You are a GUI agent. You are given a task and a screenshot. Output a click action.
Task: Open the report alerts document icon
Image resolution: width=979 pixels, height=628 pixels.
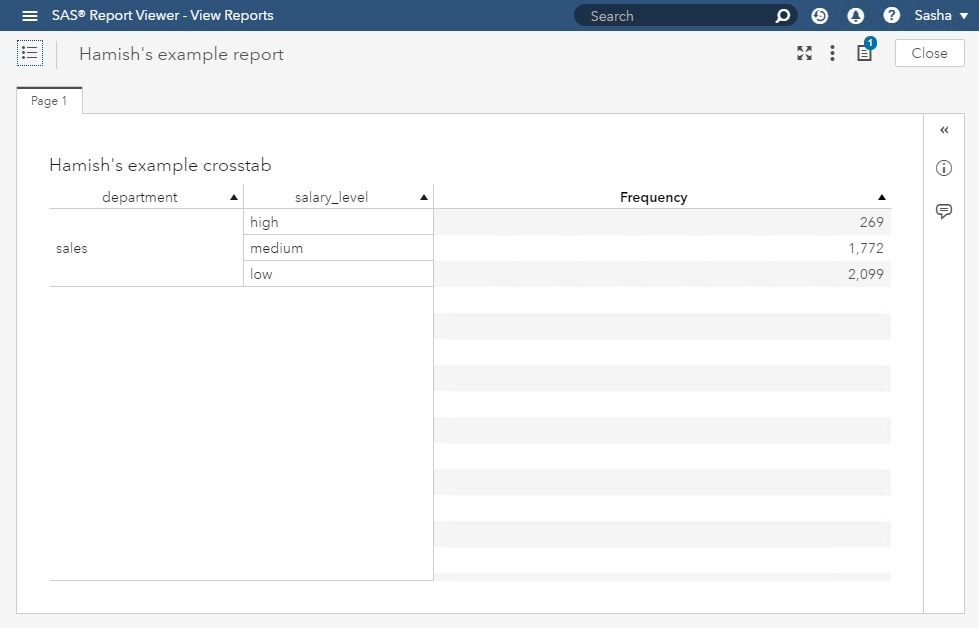[864, 54]
